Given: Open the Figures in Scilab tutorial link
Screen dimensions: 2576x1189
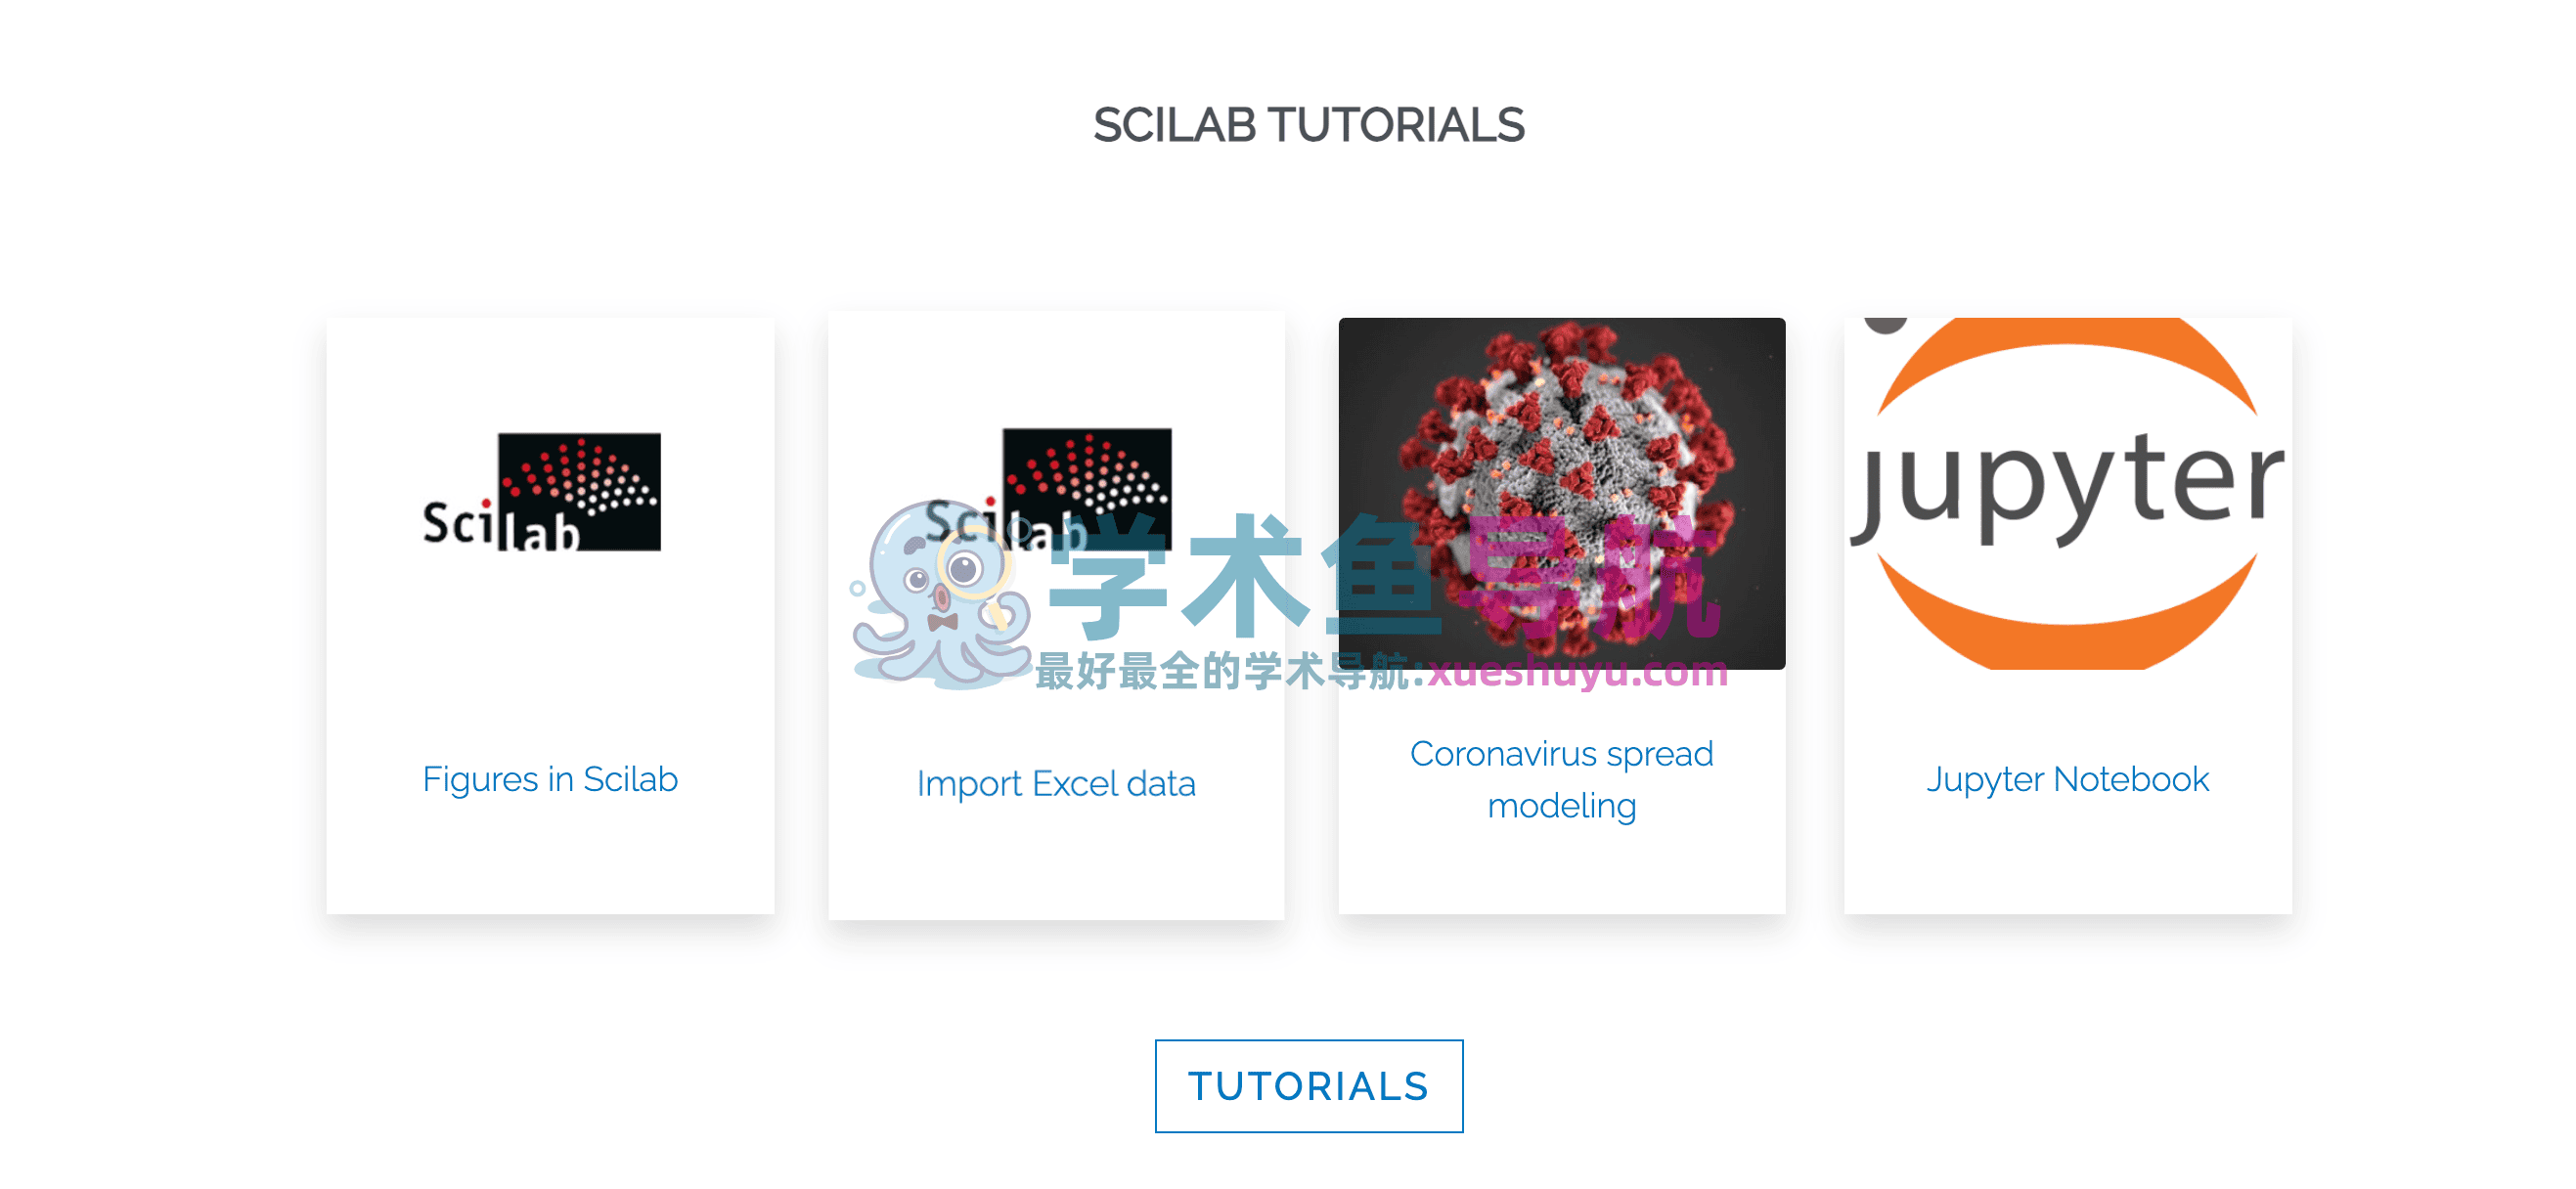Looking at the screenshot, I should (550, 779).
